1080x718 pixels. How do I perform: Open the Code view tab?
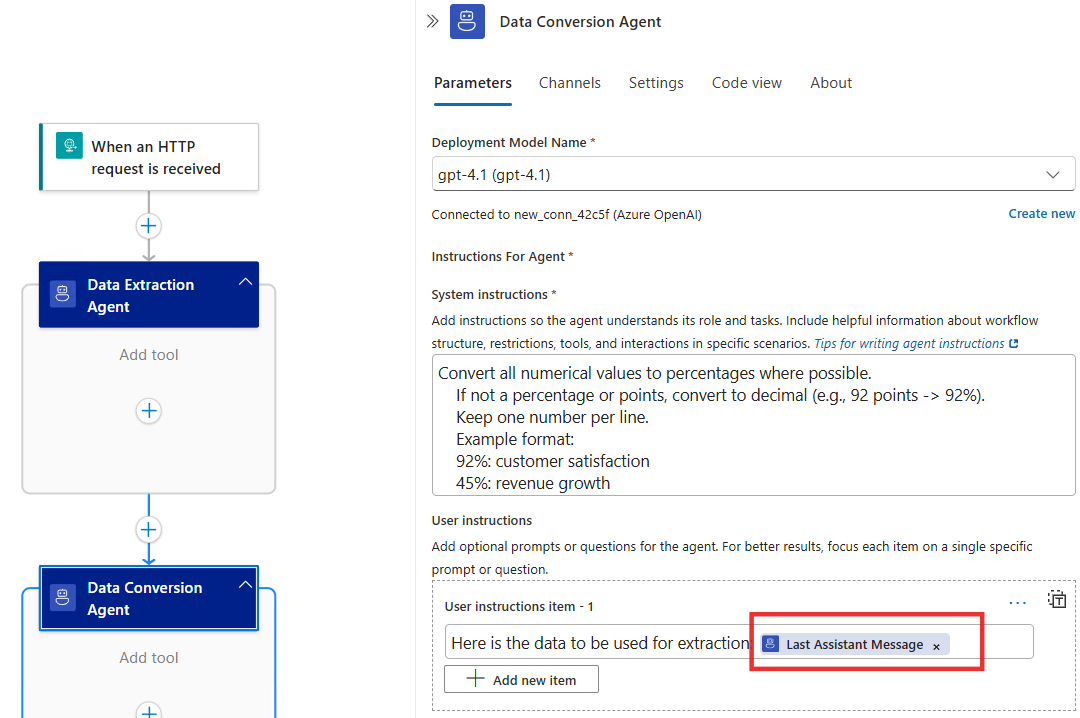(x=746, y=83)
